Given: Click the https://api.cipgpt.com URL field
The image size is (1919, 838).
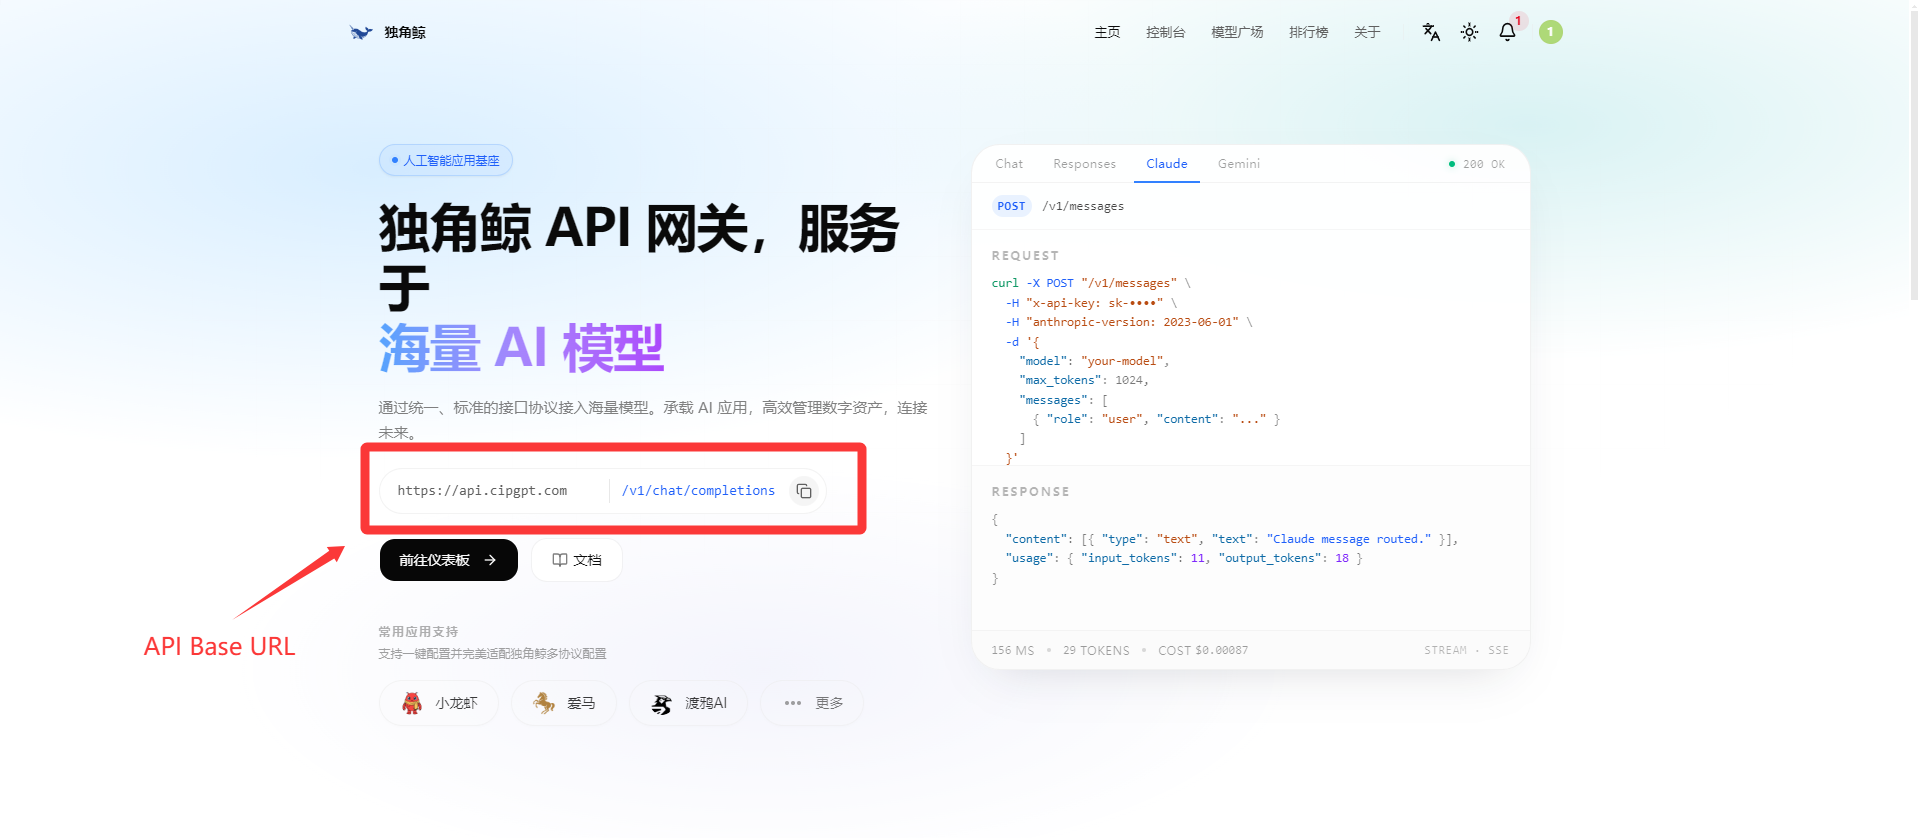Looking at the screenshot, I should click(x=482, y=491).
